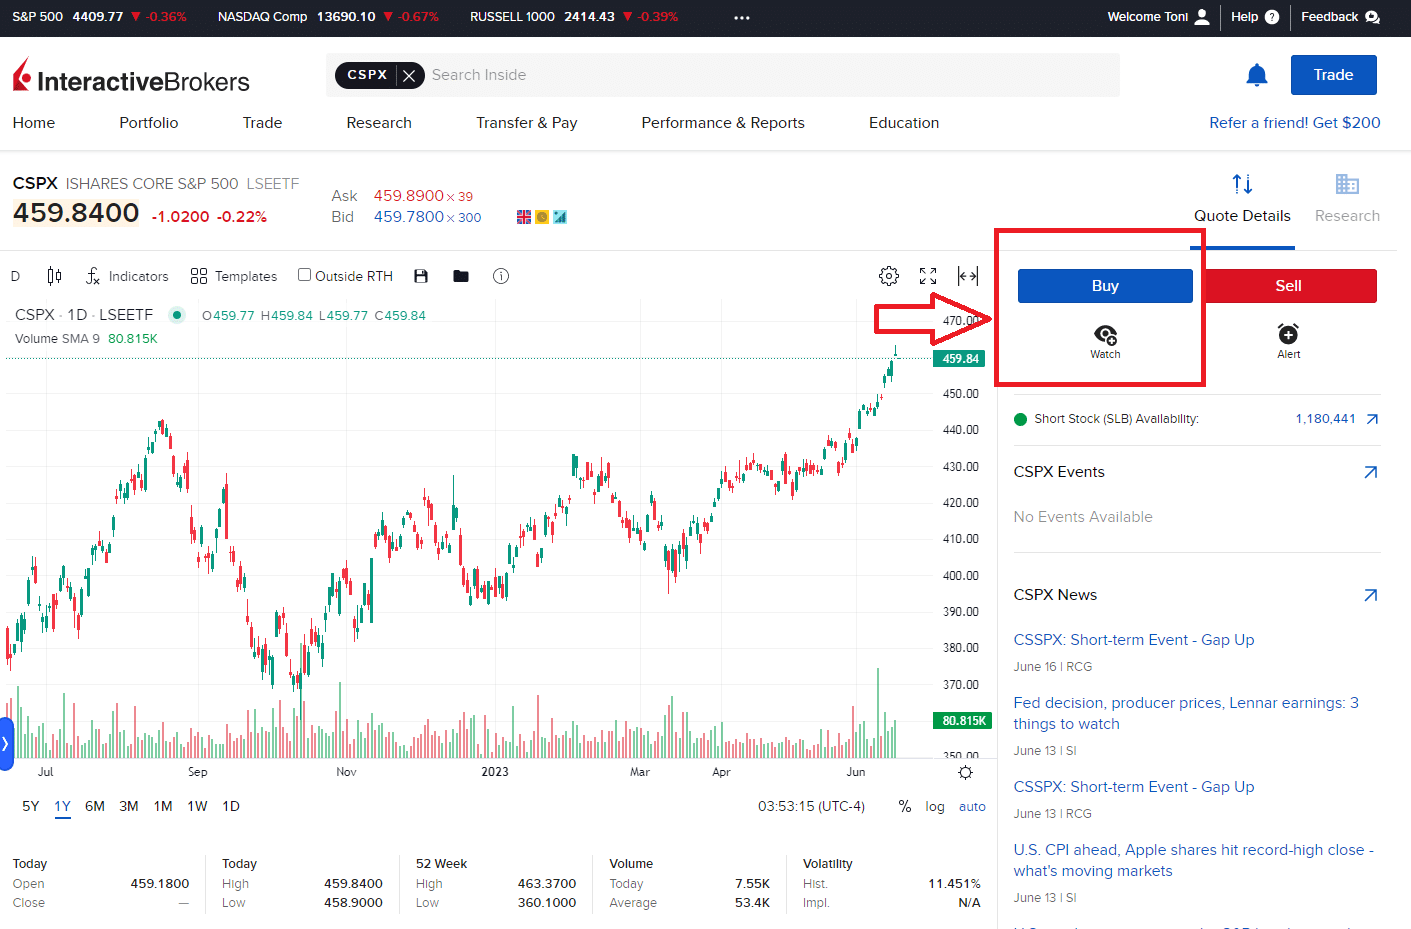Click the 459.84 current price label on the axis
The image size is (1411, 929).
tap(960, 359)
